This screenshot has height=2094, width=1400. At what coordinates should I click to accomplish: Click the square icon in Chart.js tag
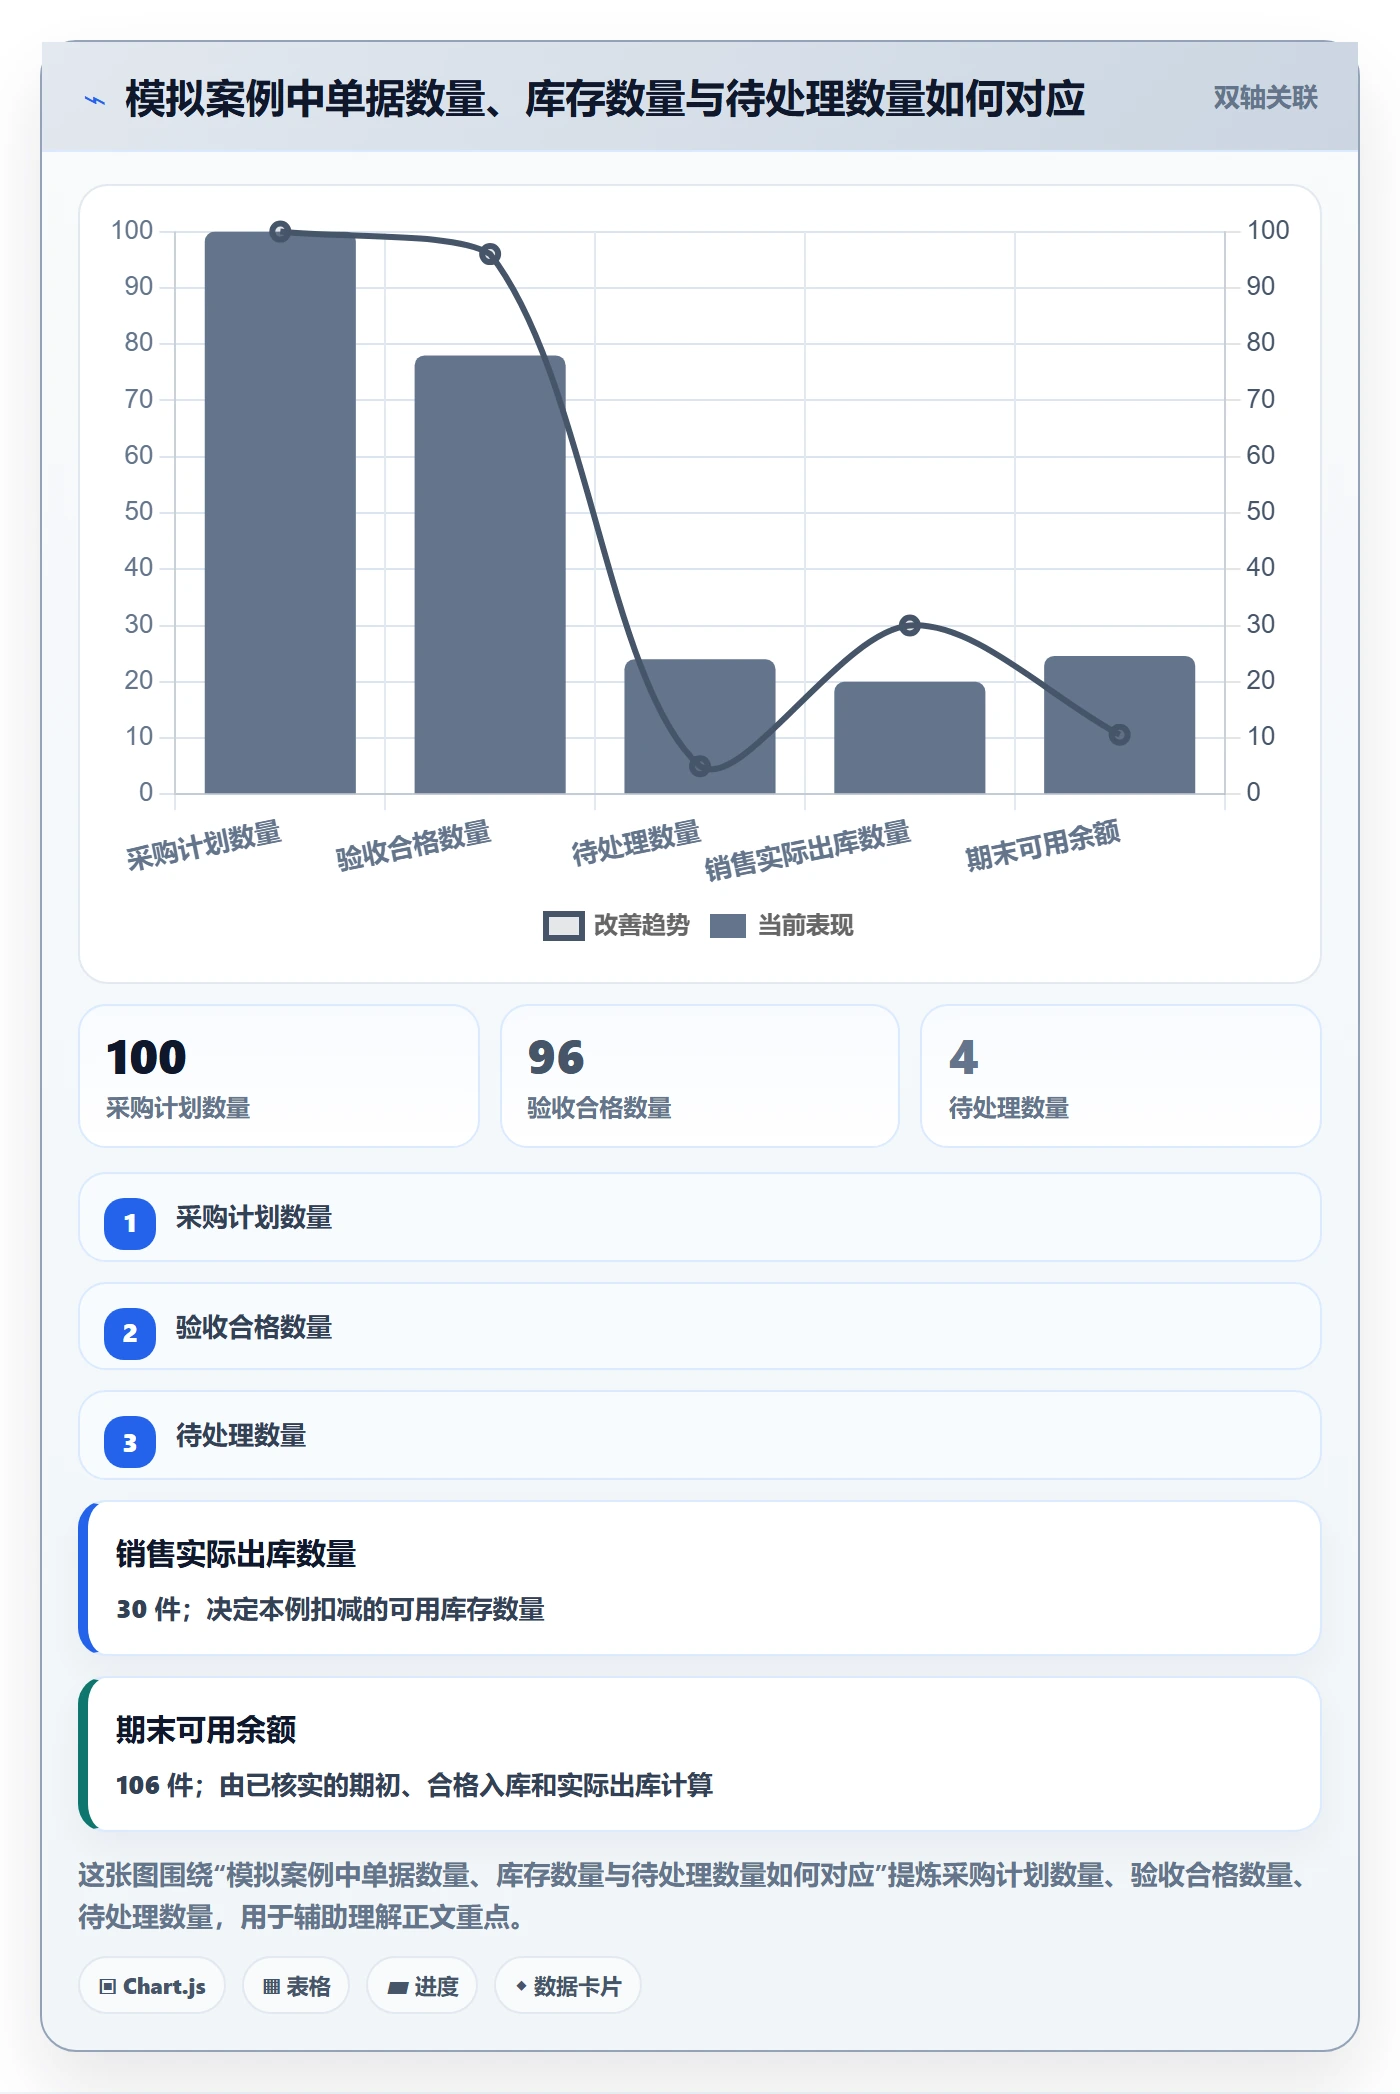[108, 1987]
